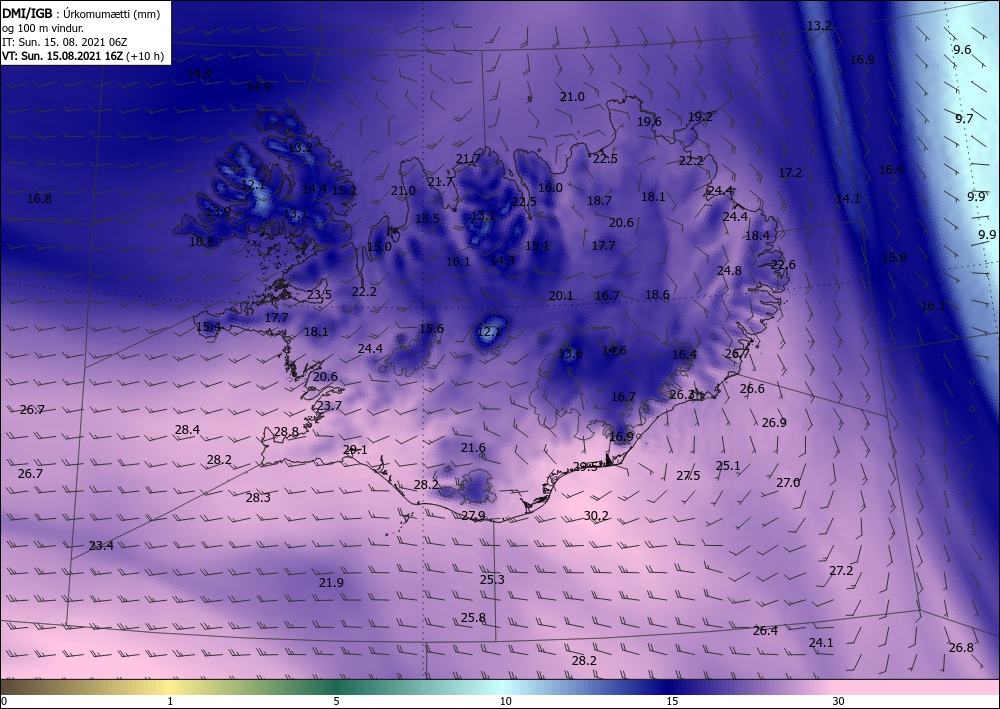Click the map value "24.1"
1000x709 pixels.
click(821, 643)
